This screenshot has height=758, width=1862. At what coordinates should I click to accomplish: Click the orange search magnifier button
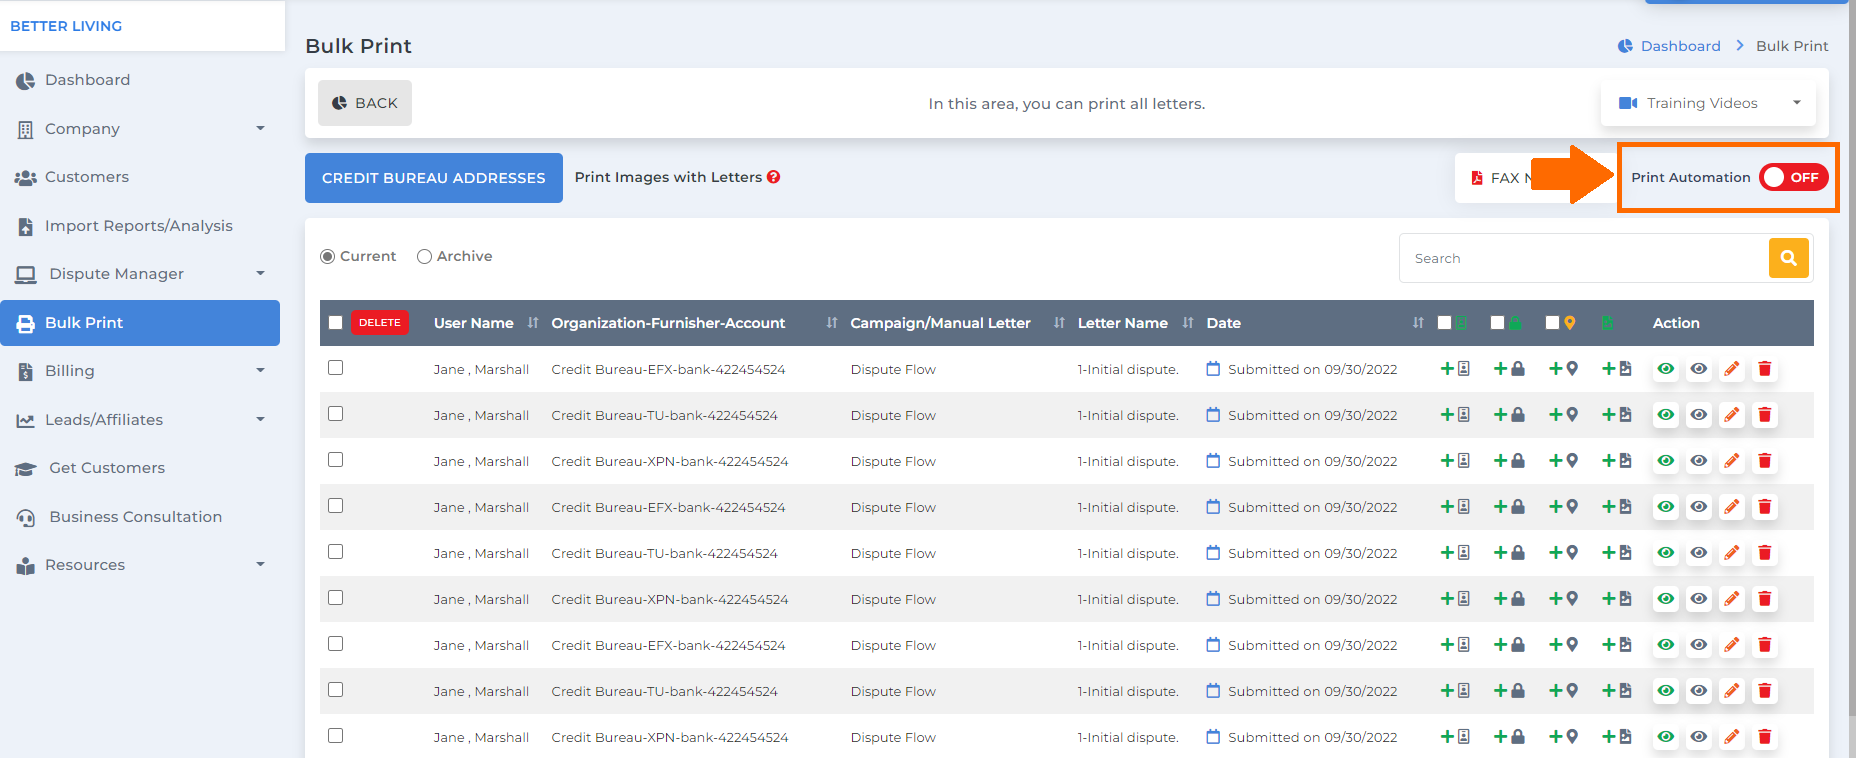(x=1789, y=258)
